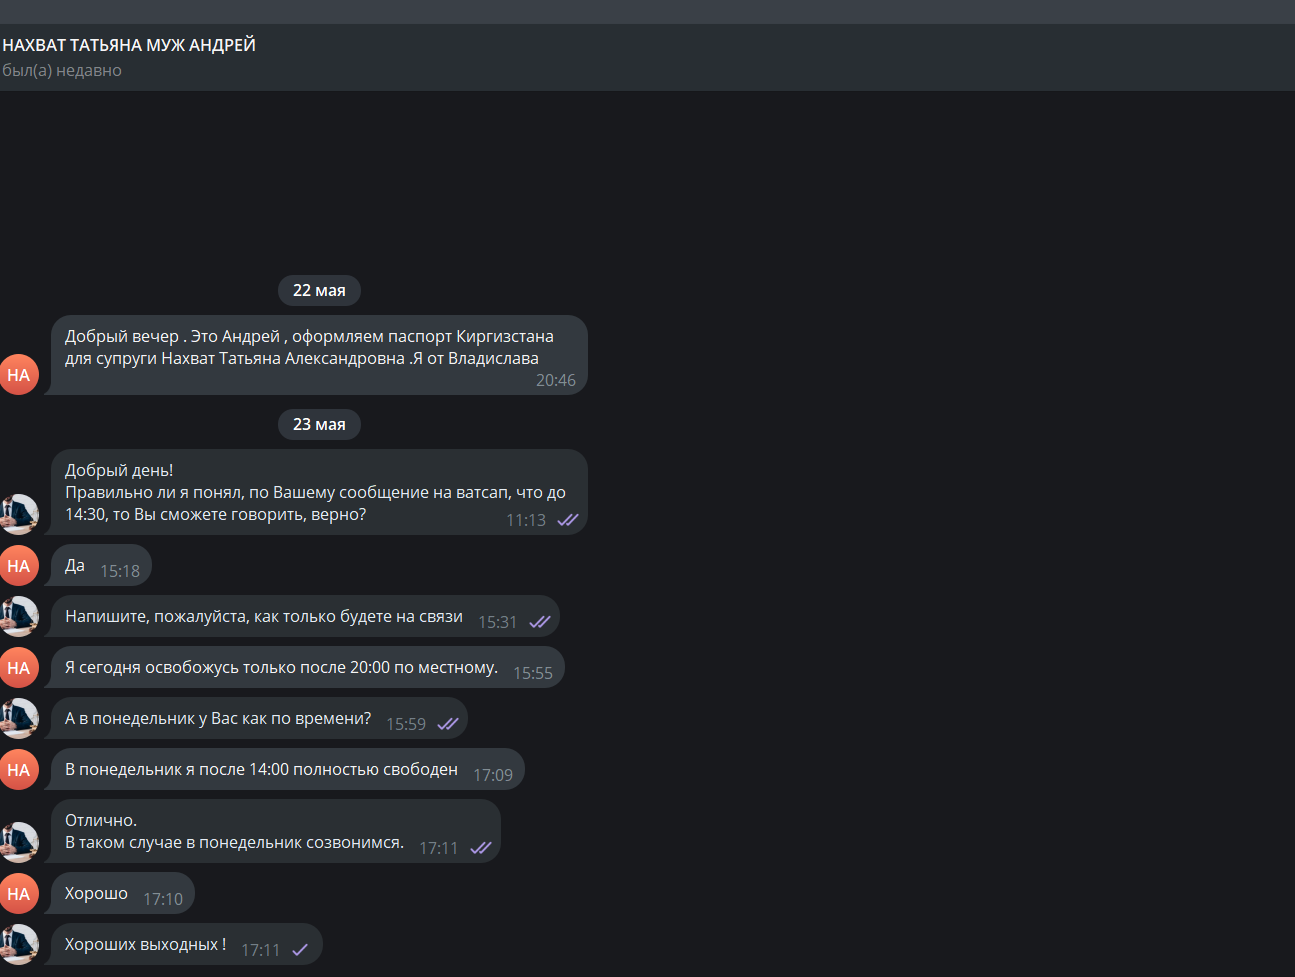This screenshot has width=1295, height=977.
Task: Select message 'В понедельник я после 14:00 полностью свободен'
Action: (x=288, y=770)
